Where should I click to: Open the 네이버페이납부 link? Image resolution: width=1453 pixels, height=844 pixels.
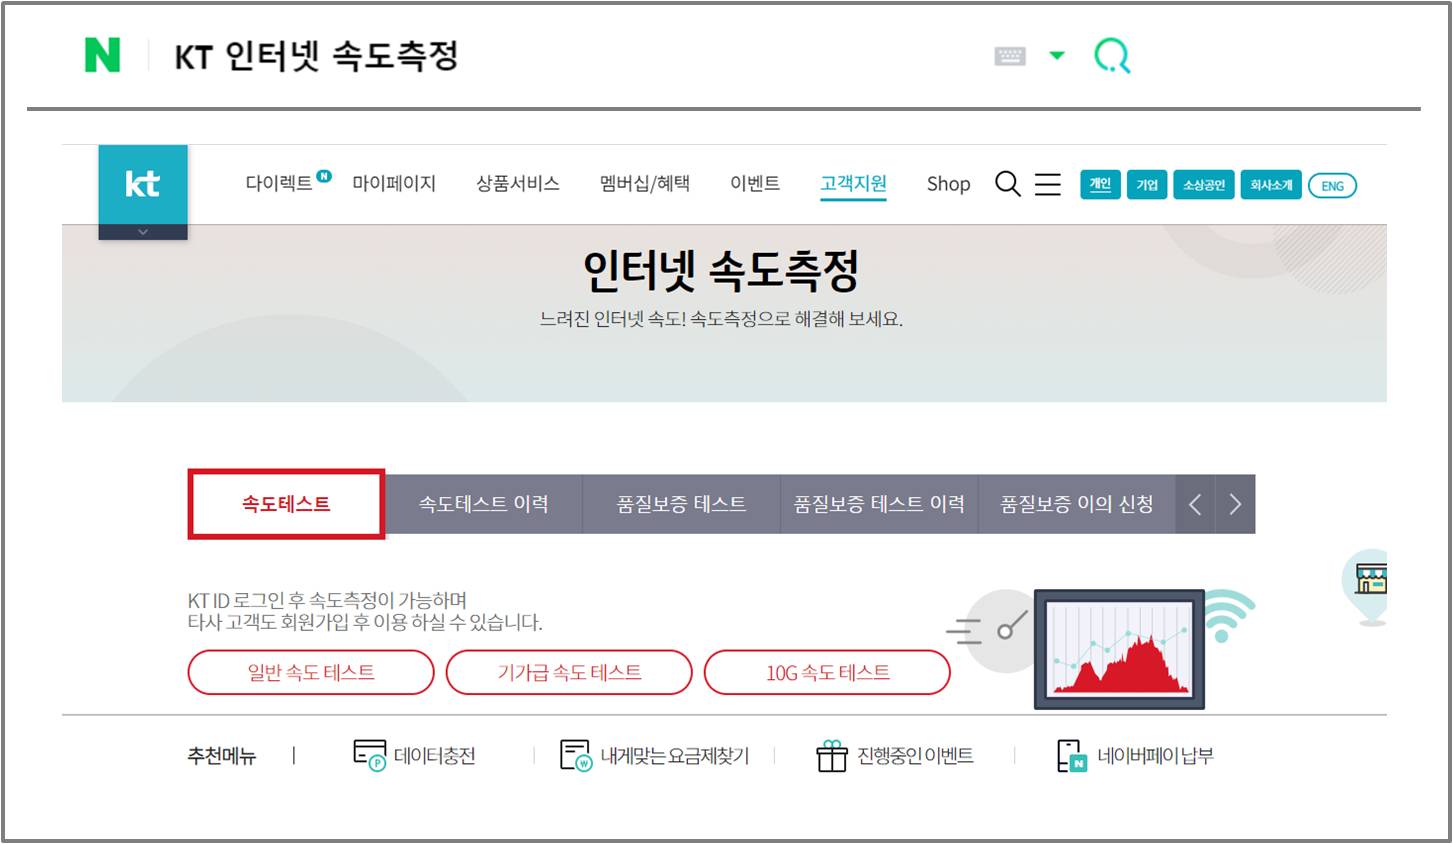[1155, 756]
